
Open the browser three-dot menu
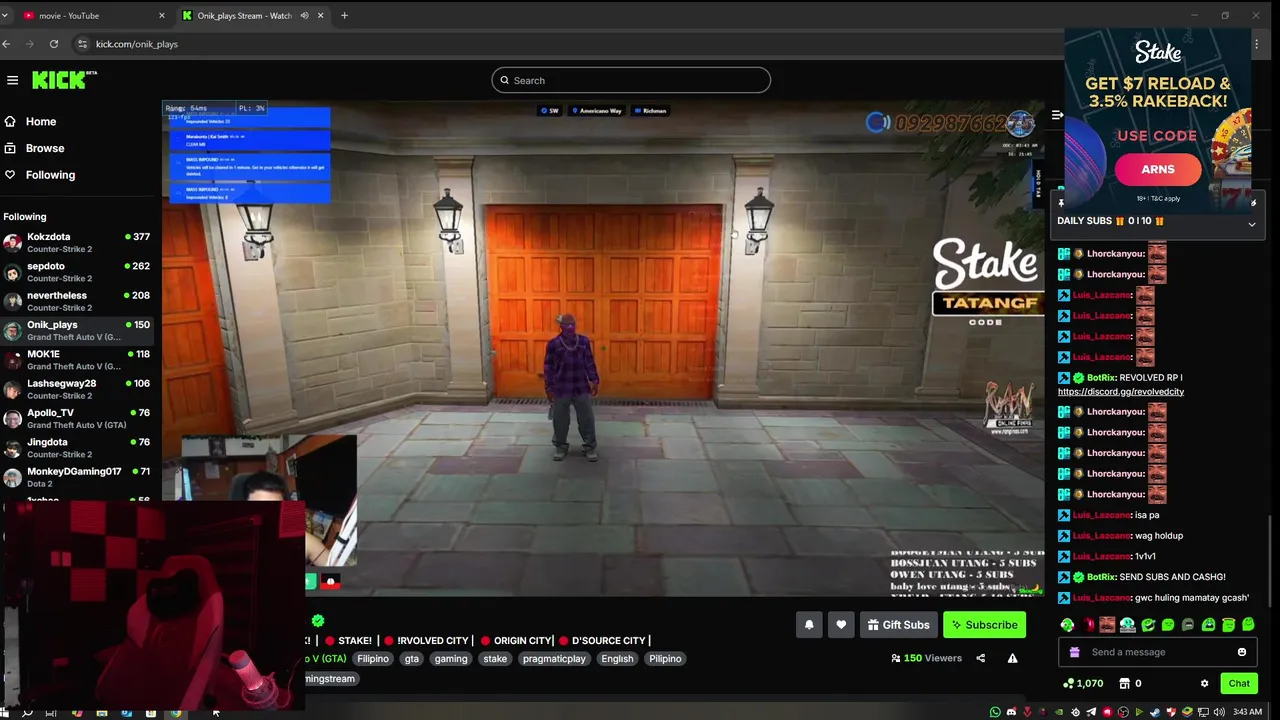pyautogui.click(x=1257, y=44)
